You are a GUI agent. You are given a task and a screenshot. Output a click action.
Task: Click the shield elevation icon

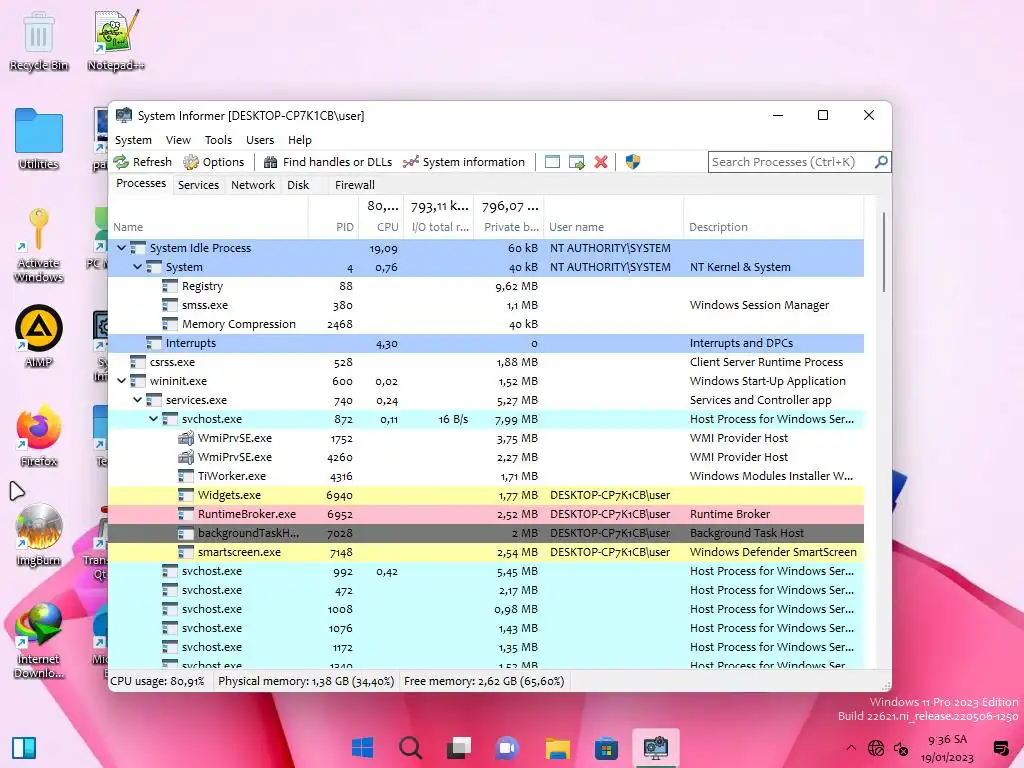click(633, 162)
